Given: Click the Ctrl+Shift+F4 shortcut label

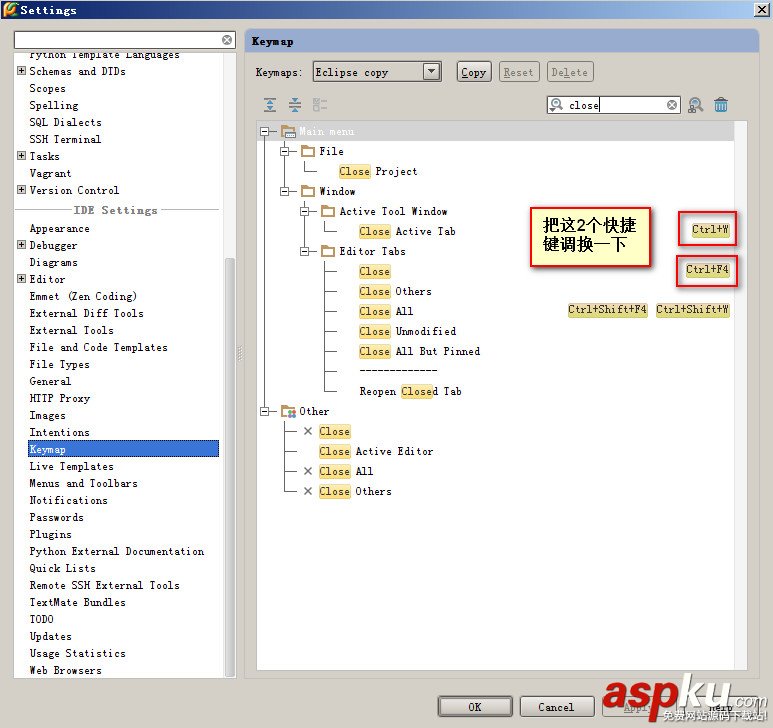Looking at the screenshot, I should tap(607, 310).
